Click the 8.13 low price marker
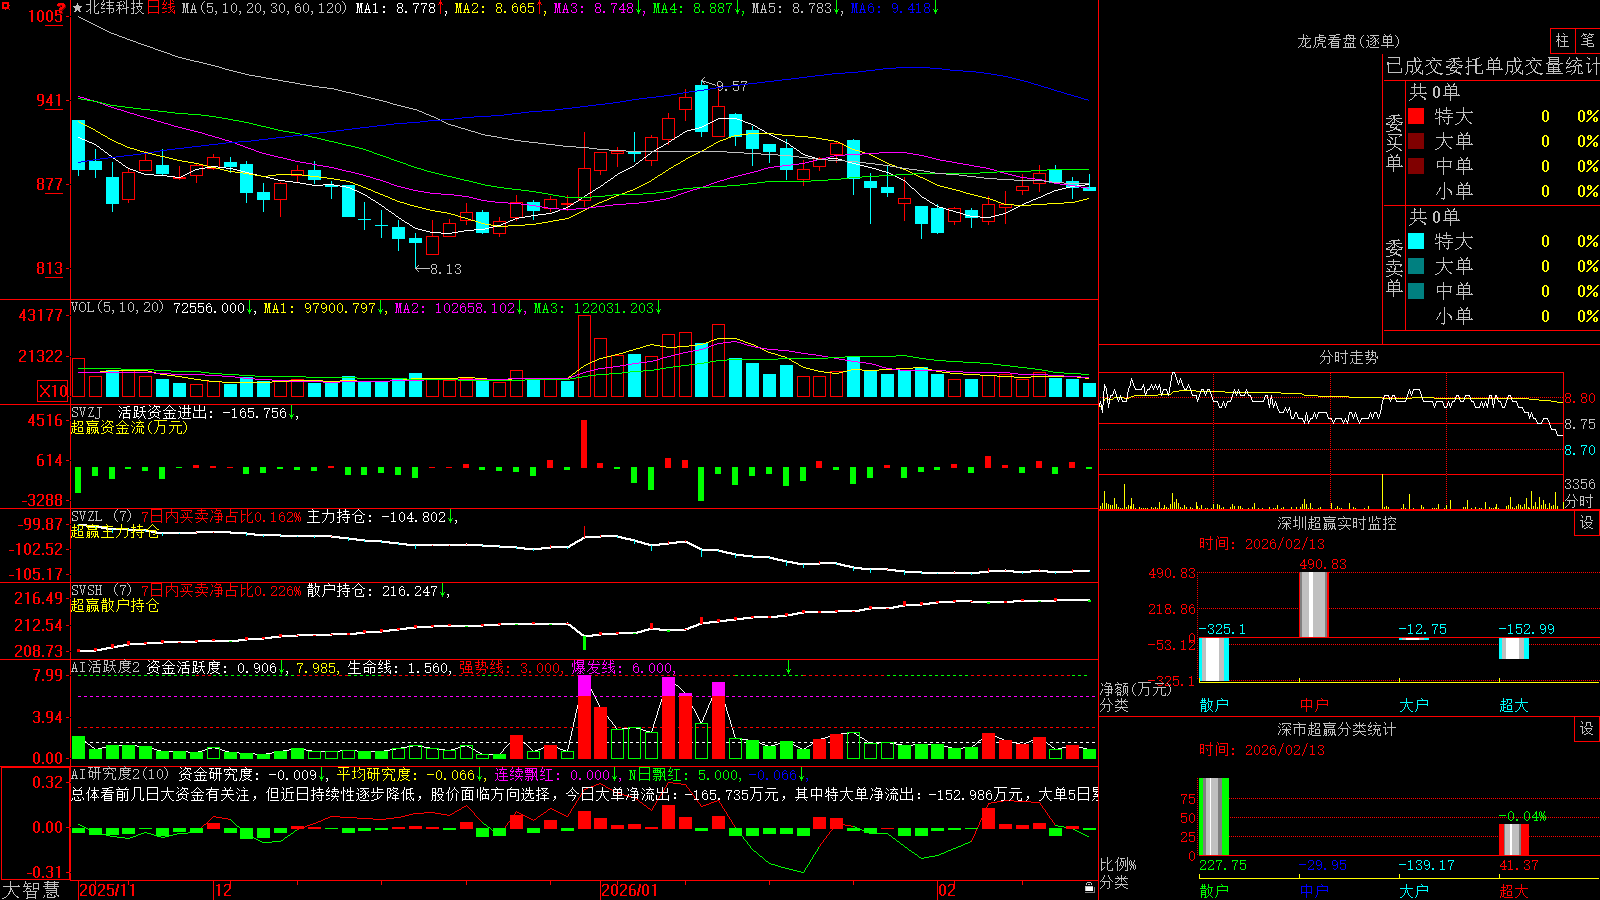Viewport: 1600px width, 900px height. [x=446, y=269]
